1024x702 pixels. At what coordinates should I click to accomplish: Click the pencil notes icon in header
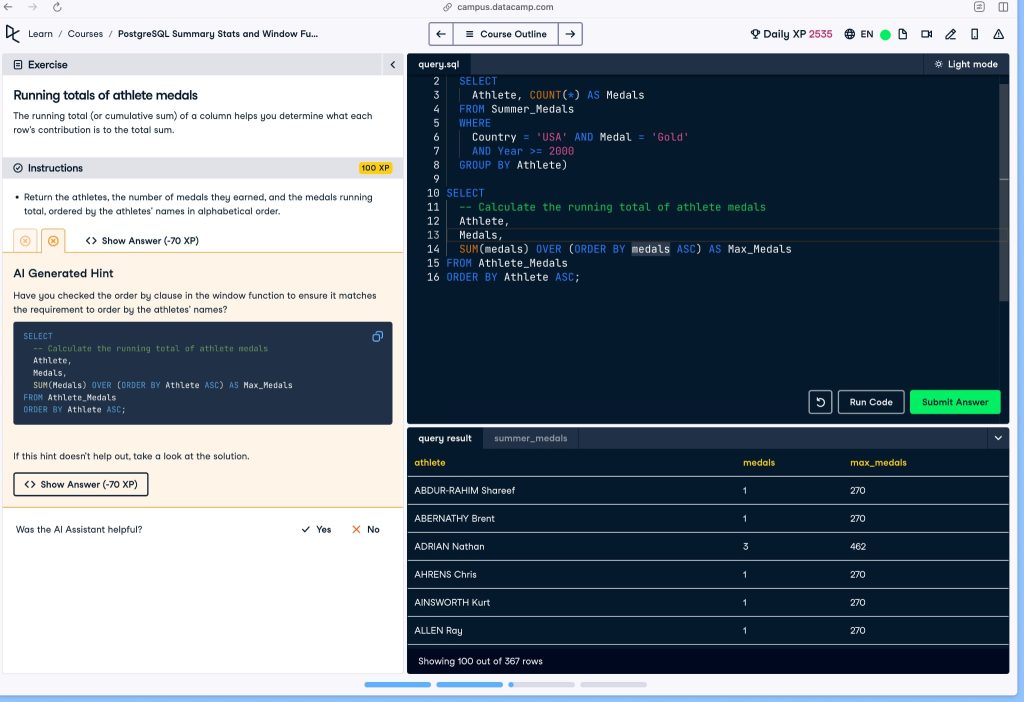coord(950,34)
